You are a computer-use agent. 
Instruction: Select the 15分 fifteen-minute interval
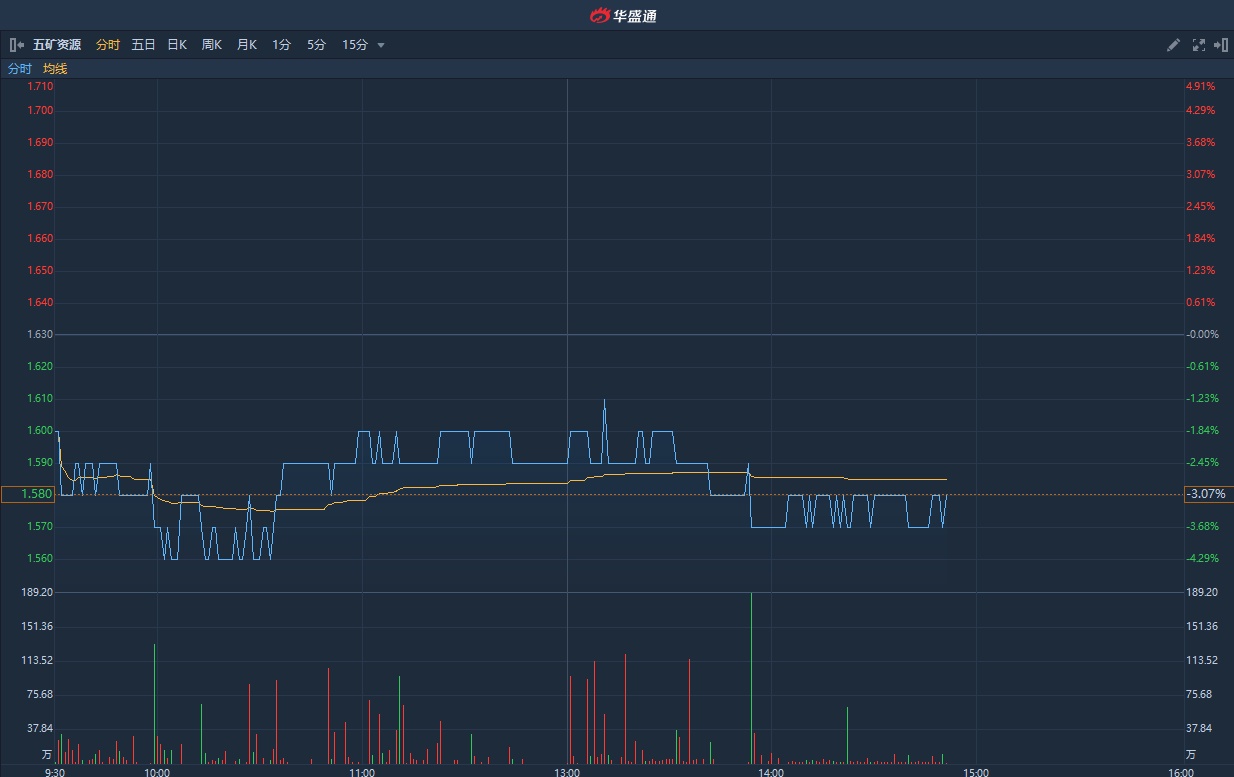(354, 45)
